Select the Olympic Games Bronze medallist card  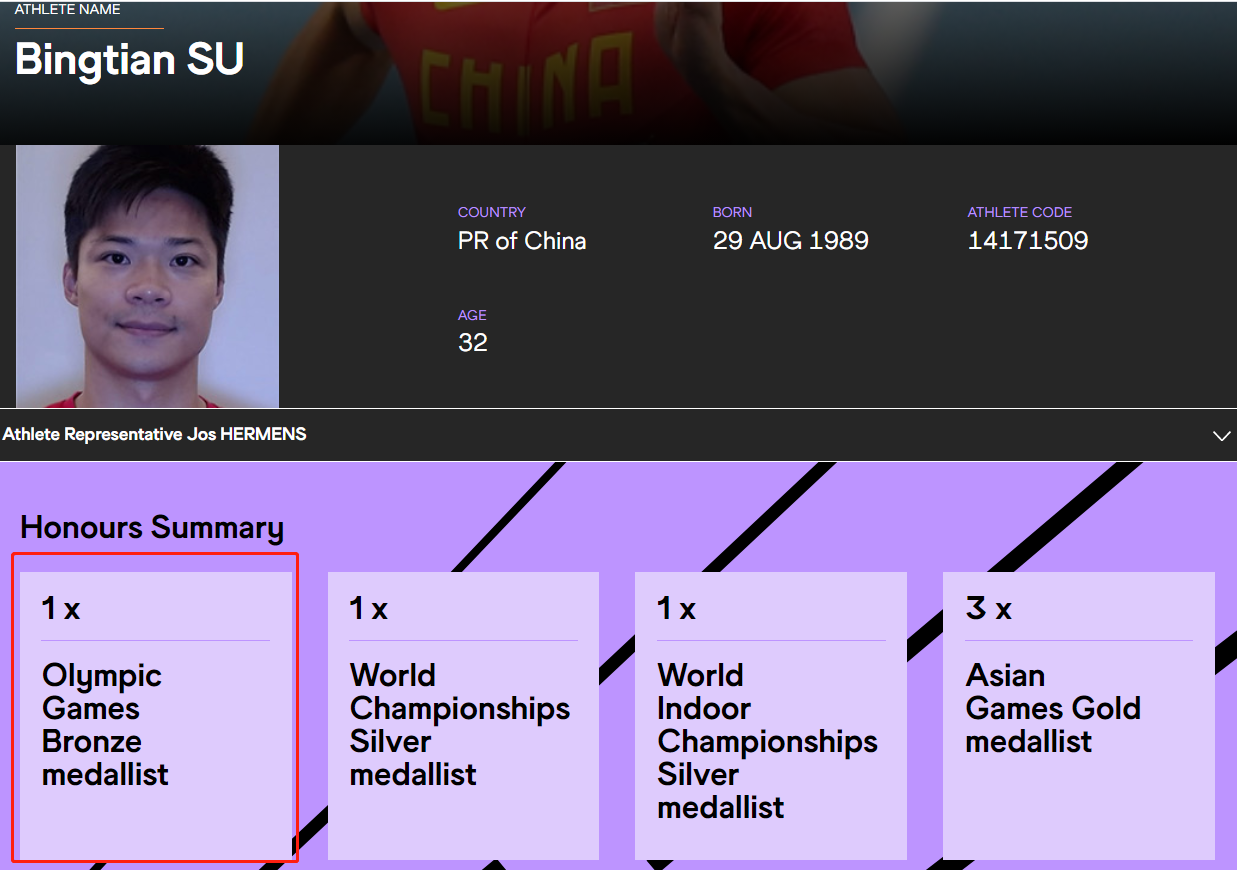coord(156,714)
